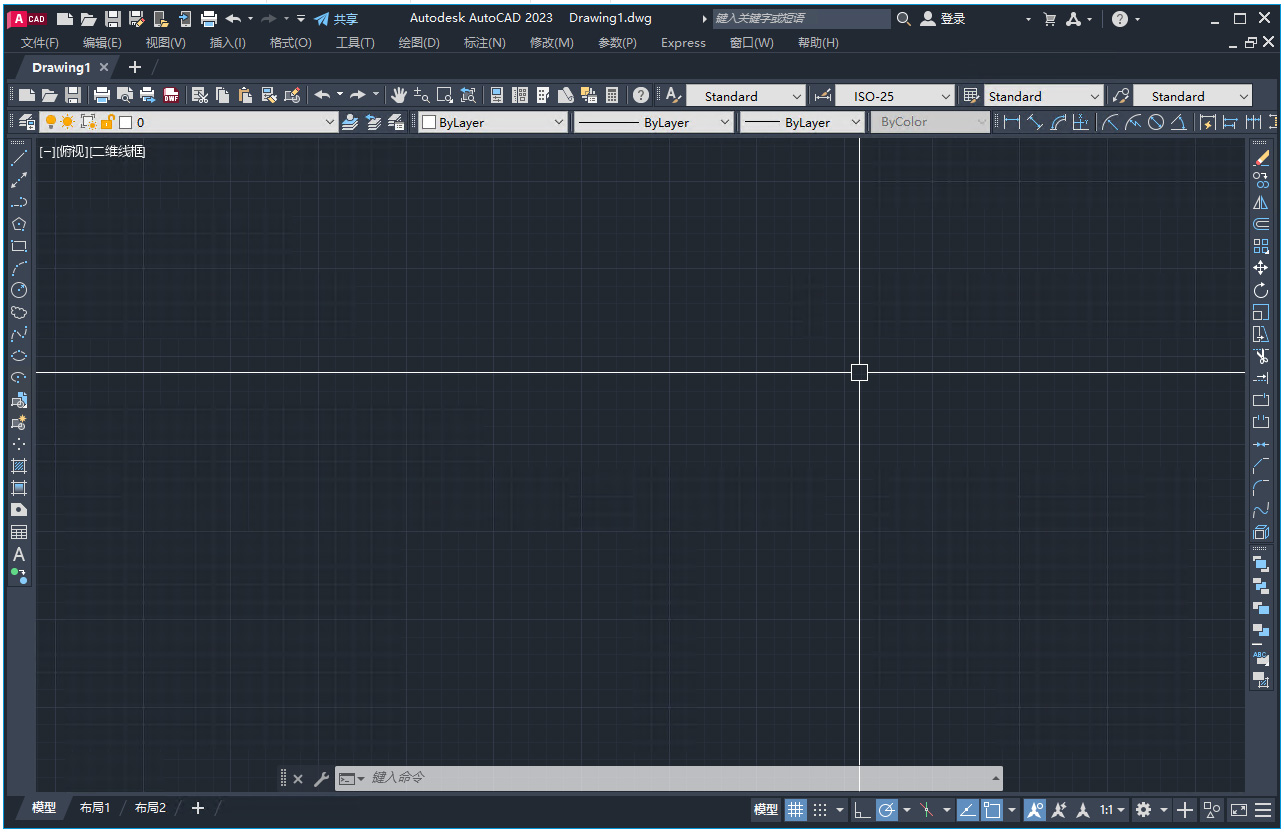This screenshot has height=832, width=1284.
Task: Switch to the 布局1 layout tab
Action: (x=94, y=807)
